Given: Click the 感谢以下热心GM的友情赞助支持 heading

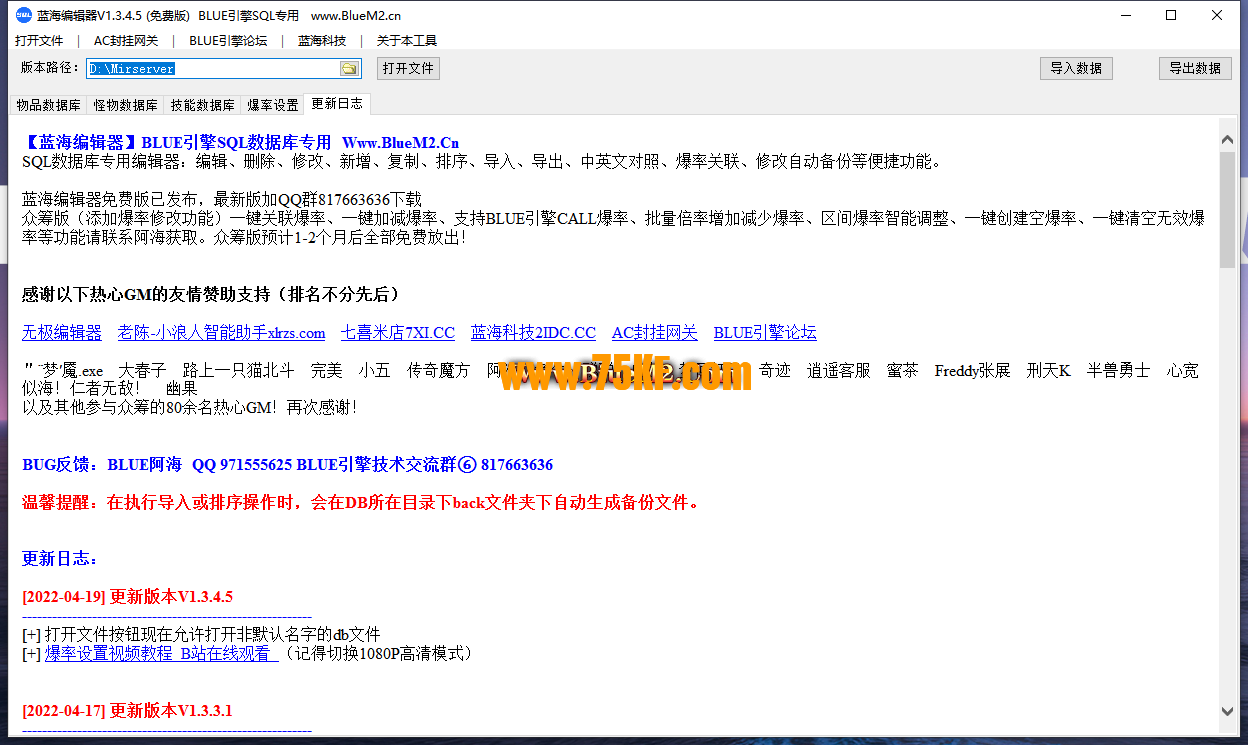Looking at the screenshot, I should 211,294.
